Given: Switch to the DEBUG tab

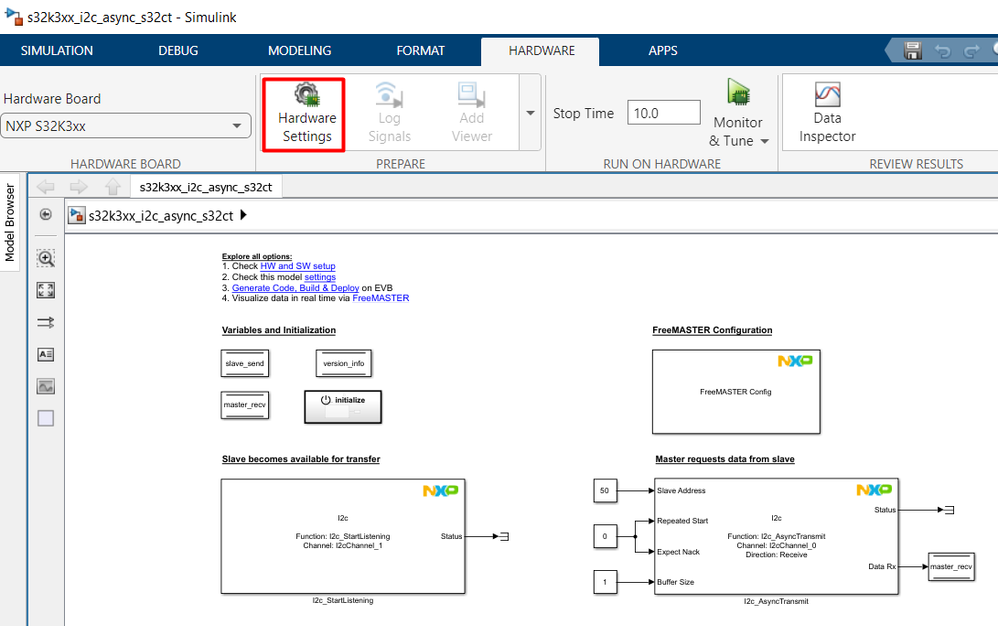Looking at the screenshot, I should click(178, 50).
